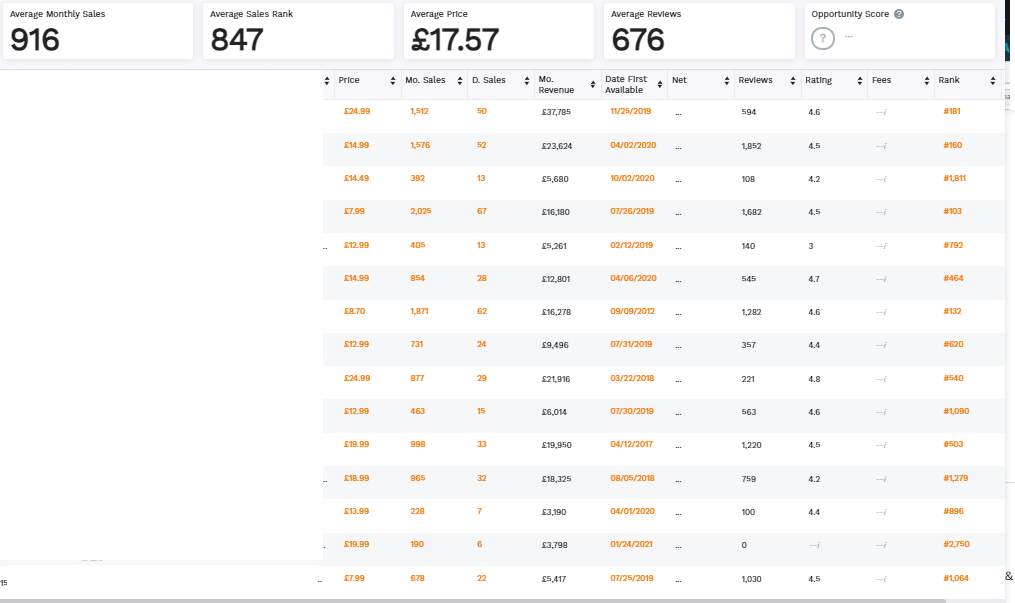1015x603 pixels.
Task: Click the Opportunity Score help icon
Action: coord(898,14)
